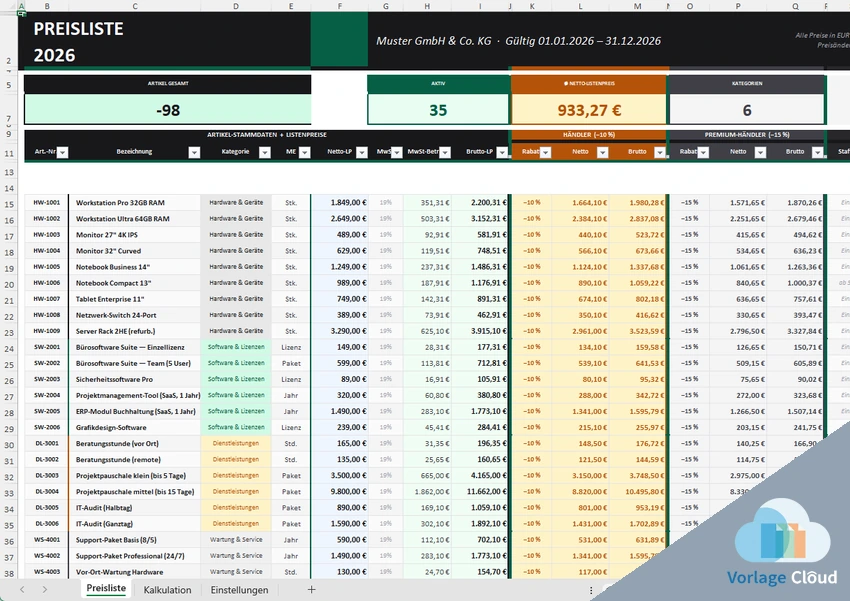Viewport: 850px width, 601px height.
Task: Click the Aktiv value 35
Action: click(438, 110)
